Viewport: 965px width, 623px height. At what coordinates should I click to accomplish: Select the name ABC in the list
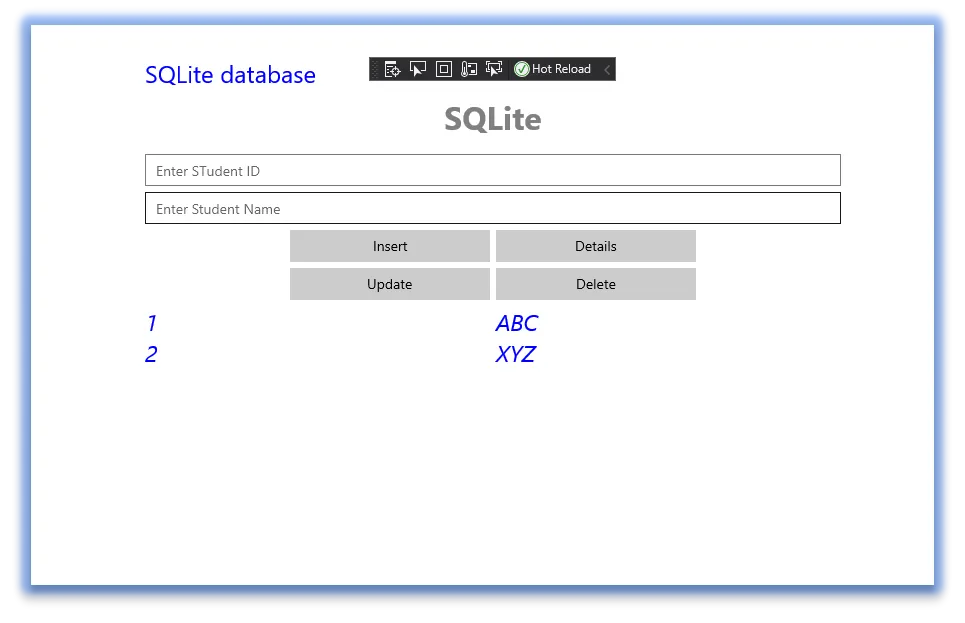point(517,323)
